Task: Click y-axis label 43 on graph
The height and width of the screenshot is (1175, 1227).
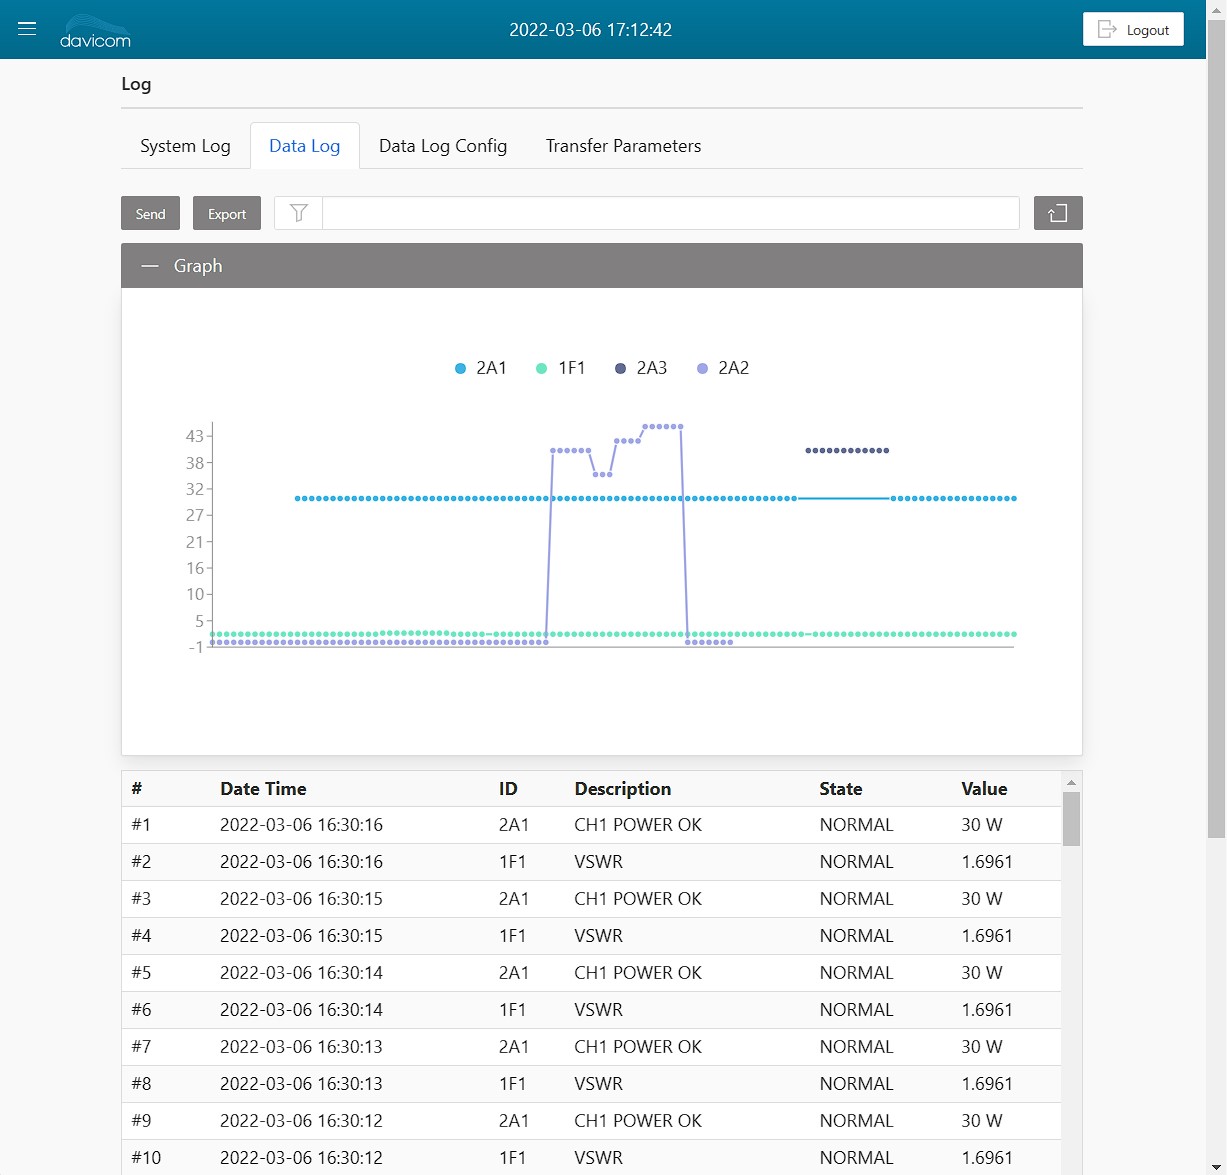Action: [194, 436]
